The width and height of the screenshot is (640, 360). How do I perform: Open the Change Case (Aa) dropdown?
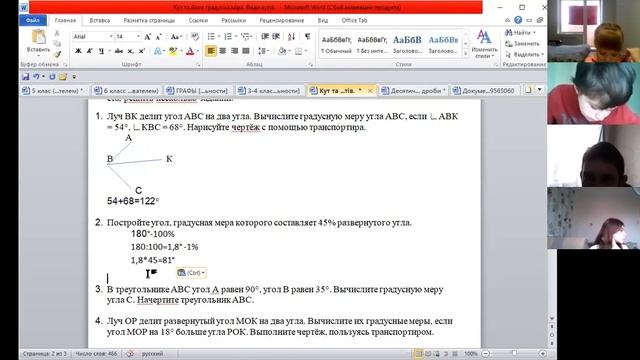(176, 37)
